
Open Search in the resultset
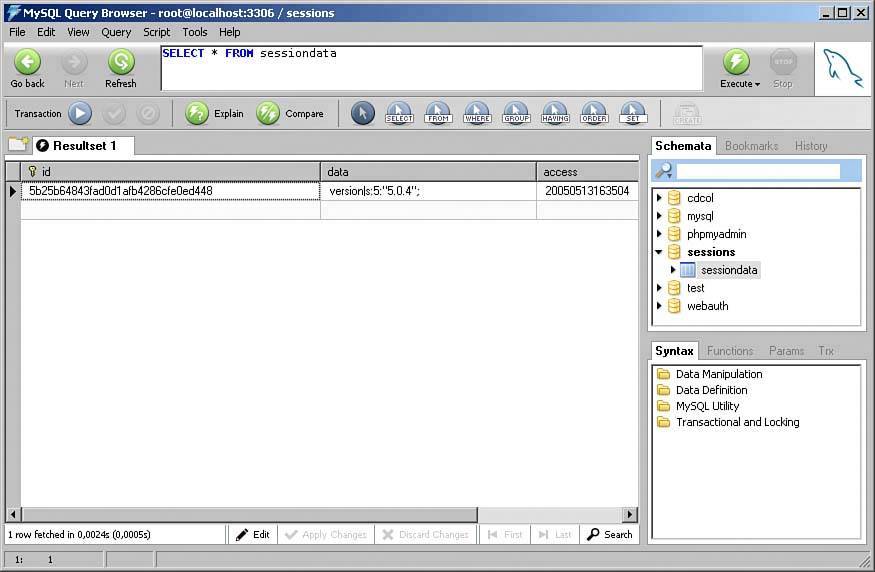pyautogui.click(x=610, y=535)
